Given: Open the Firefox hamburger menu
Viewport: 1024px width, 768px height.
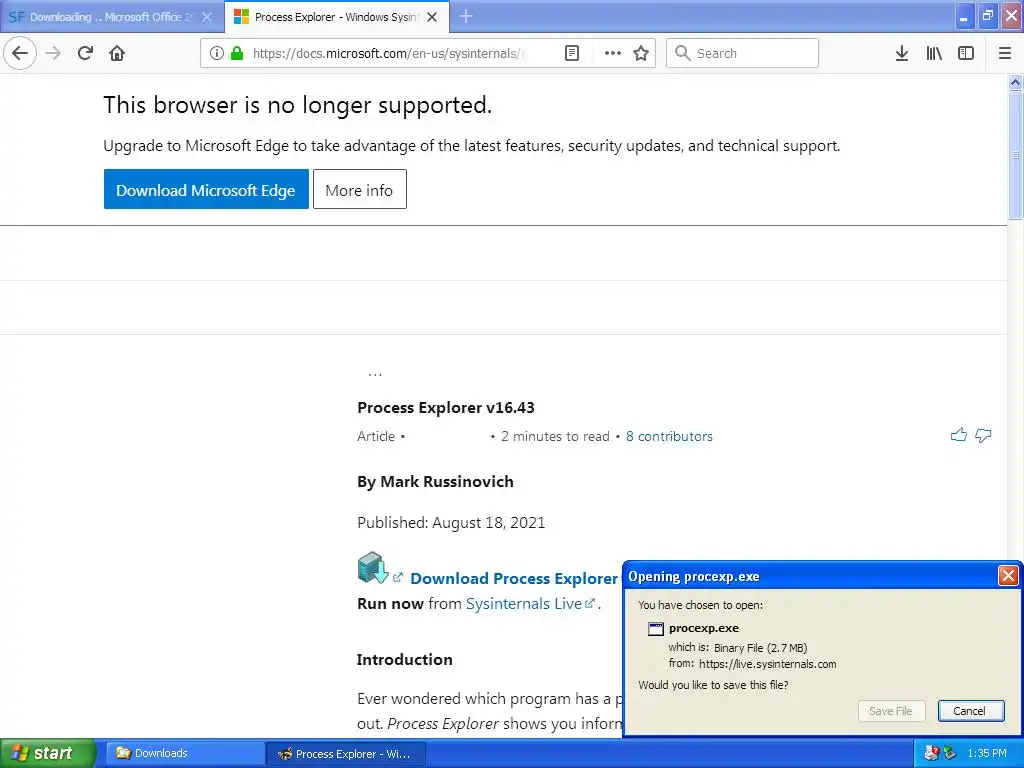Looking at the screenshot, I should coord(1005,53).
